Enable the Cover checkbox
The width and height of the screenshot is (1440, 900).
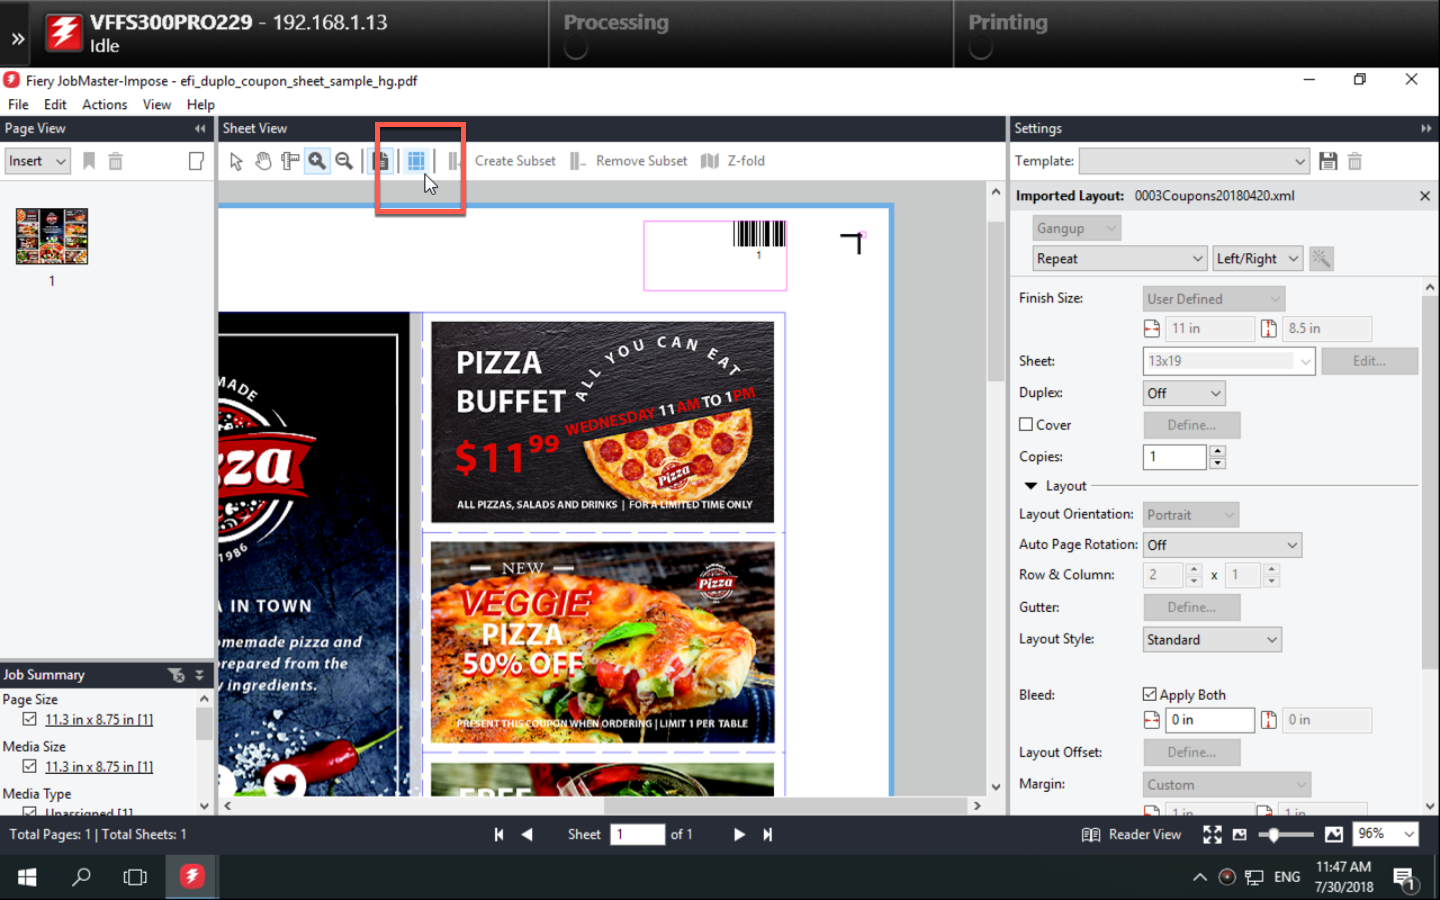click(1026, 425)
